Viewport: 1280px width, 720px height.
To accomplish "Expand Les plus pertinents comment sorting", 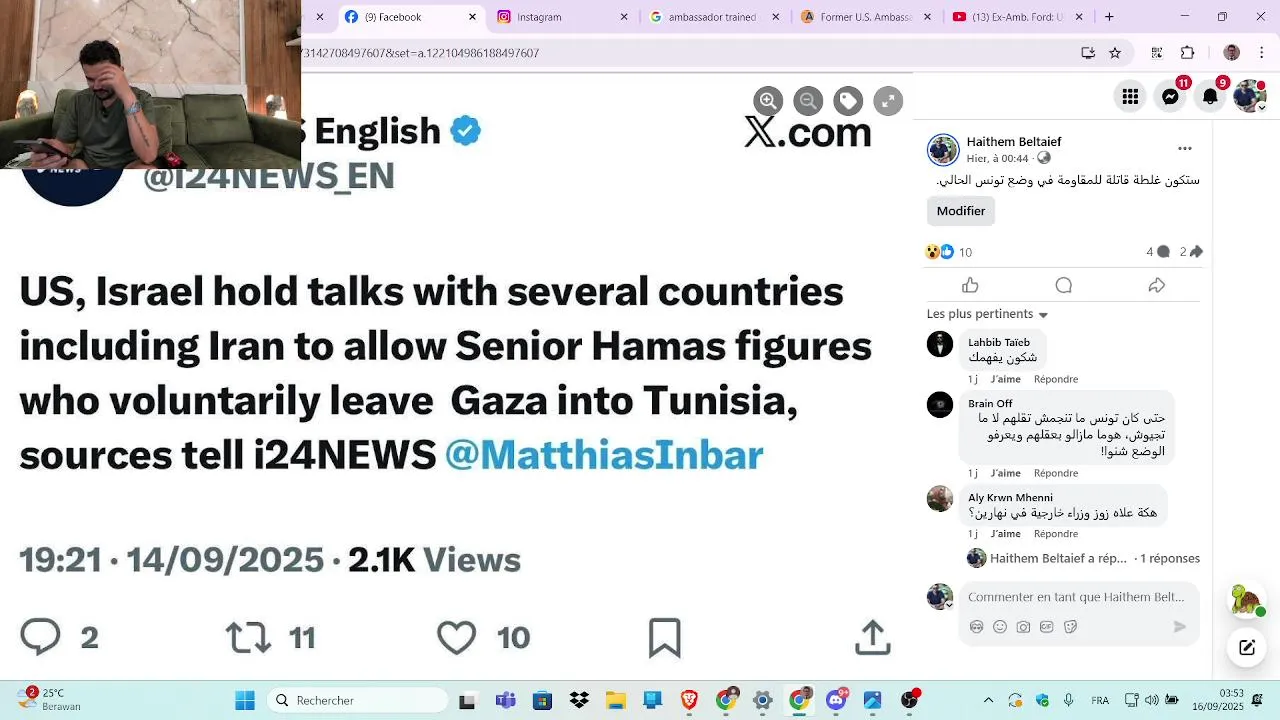I will pyautogui.click(x=987, y=314).
